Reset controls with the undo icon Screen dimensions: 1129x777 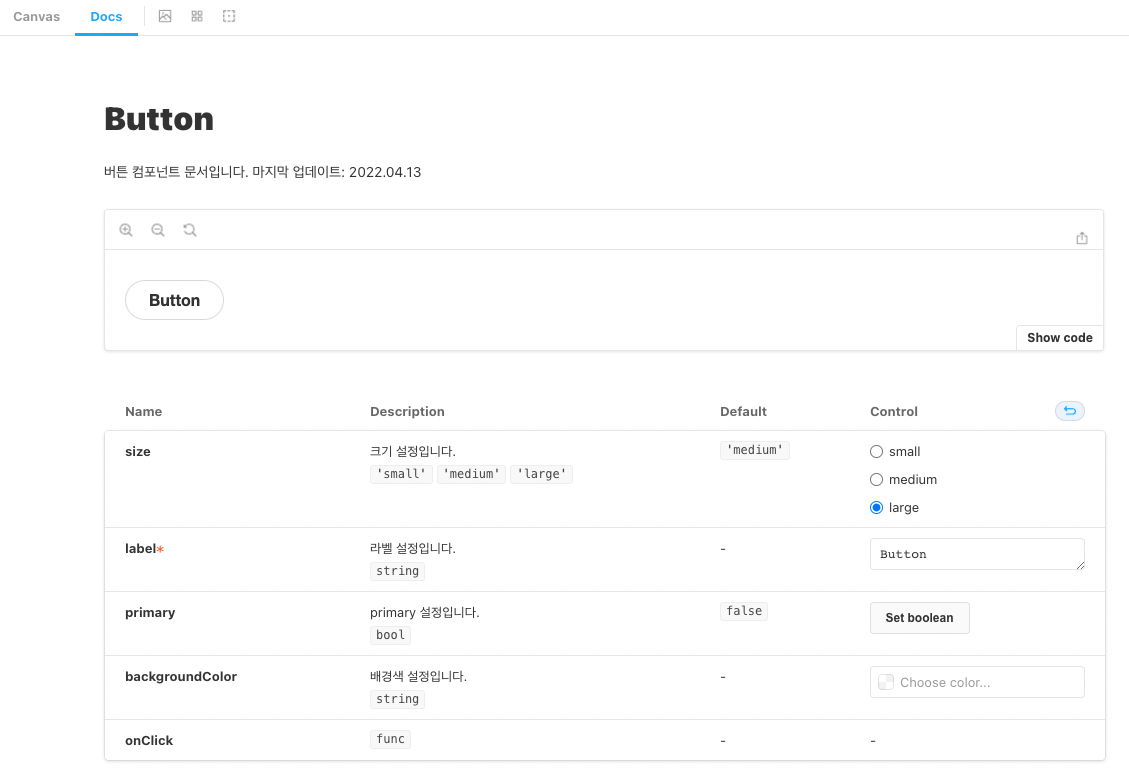pos(1070,410)
